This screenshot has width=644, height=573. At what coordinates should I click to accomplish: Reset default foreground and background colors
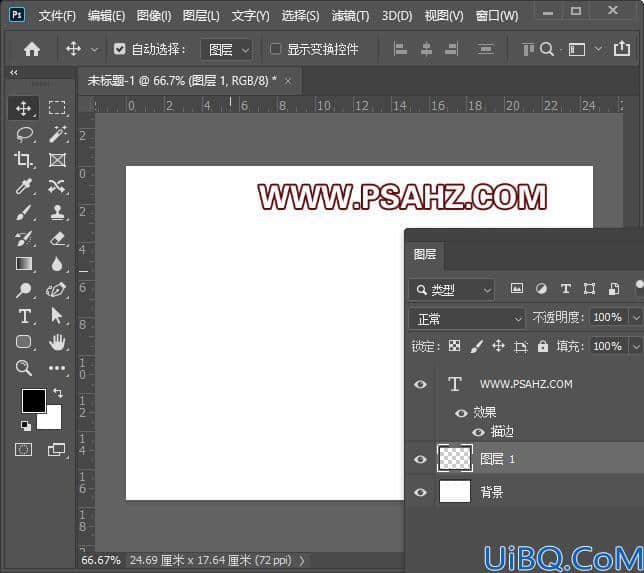pyautogui.click(x=25, y=426)
